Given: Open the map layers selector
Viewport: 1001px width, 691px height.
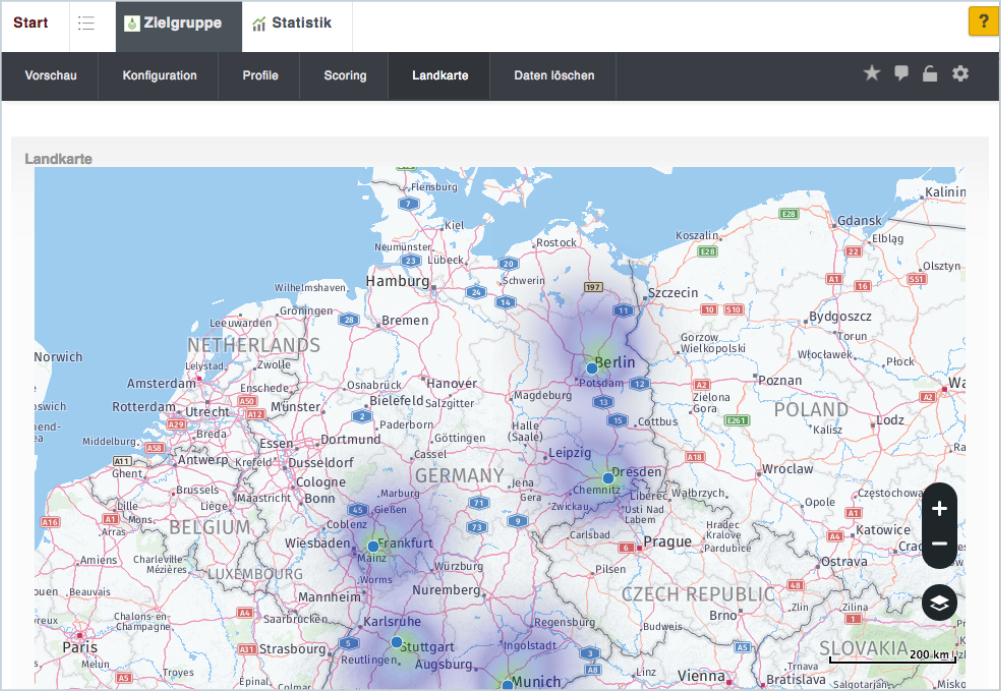Looking at the screenshot, I should point(939,603).
